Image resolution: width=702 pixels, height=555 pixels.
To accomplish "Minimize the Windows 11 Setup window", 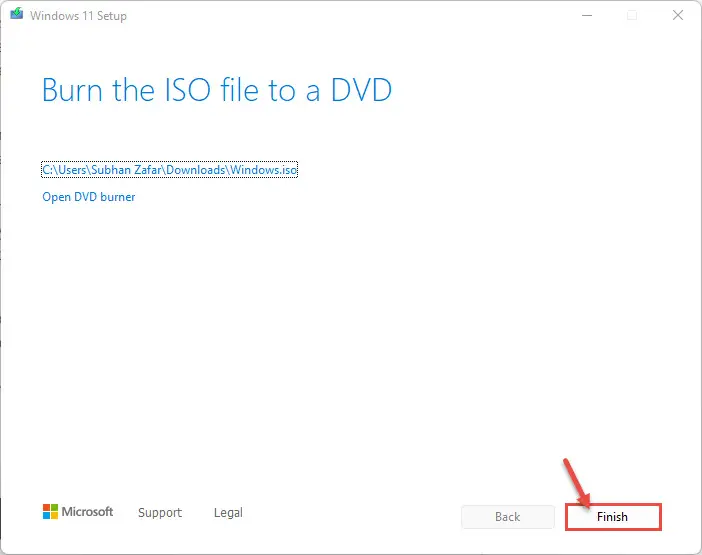I will coord(587,15).
